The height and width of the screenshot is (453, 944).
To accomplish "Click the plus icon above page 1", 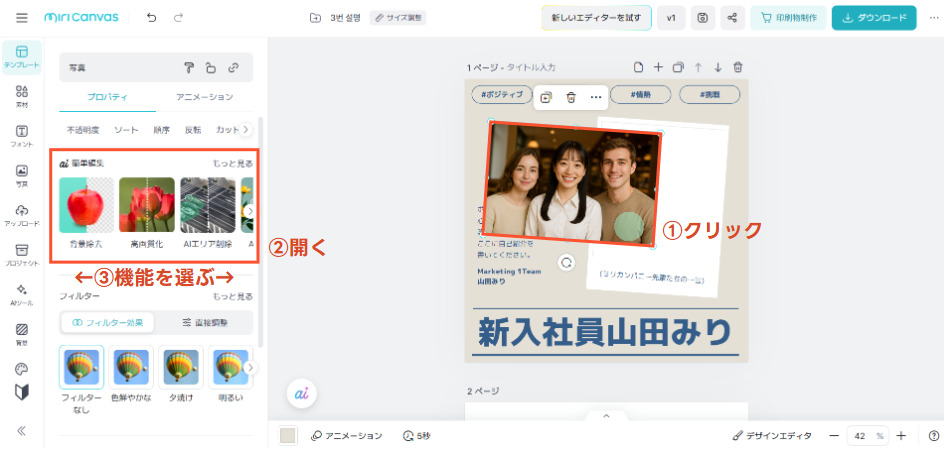I will point(658,67).
